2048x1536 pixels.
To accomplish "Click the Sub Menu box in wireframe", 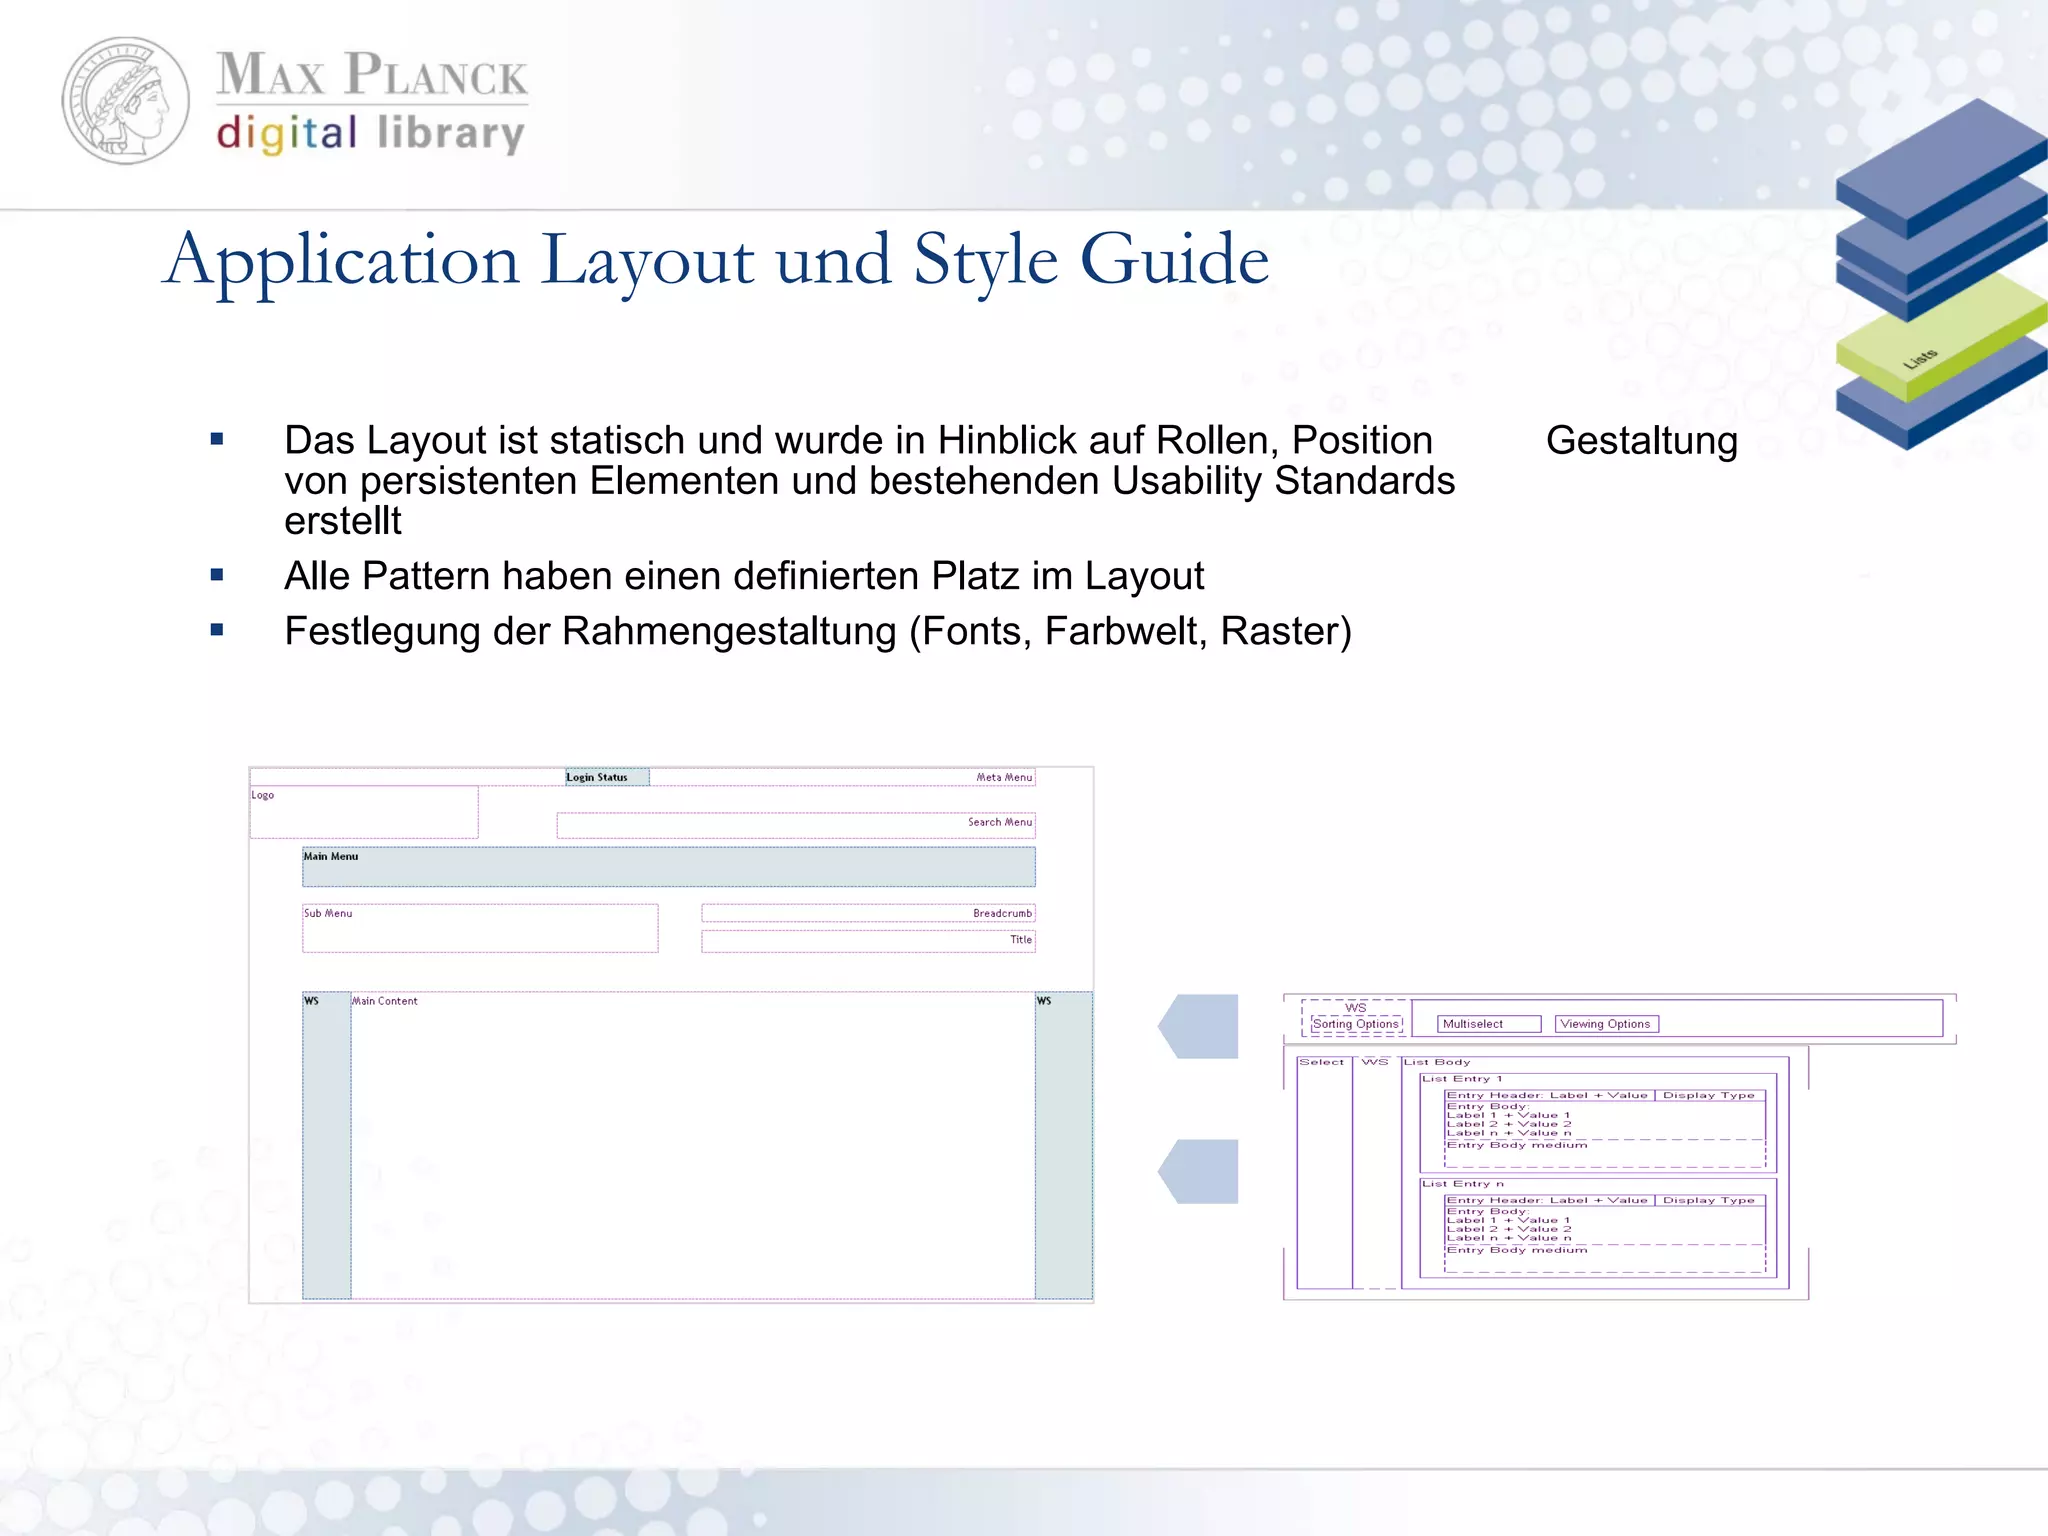I will (x=480, y=928).
